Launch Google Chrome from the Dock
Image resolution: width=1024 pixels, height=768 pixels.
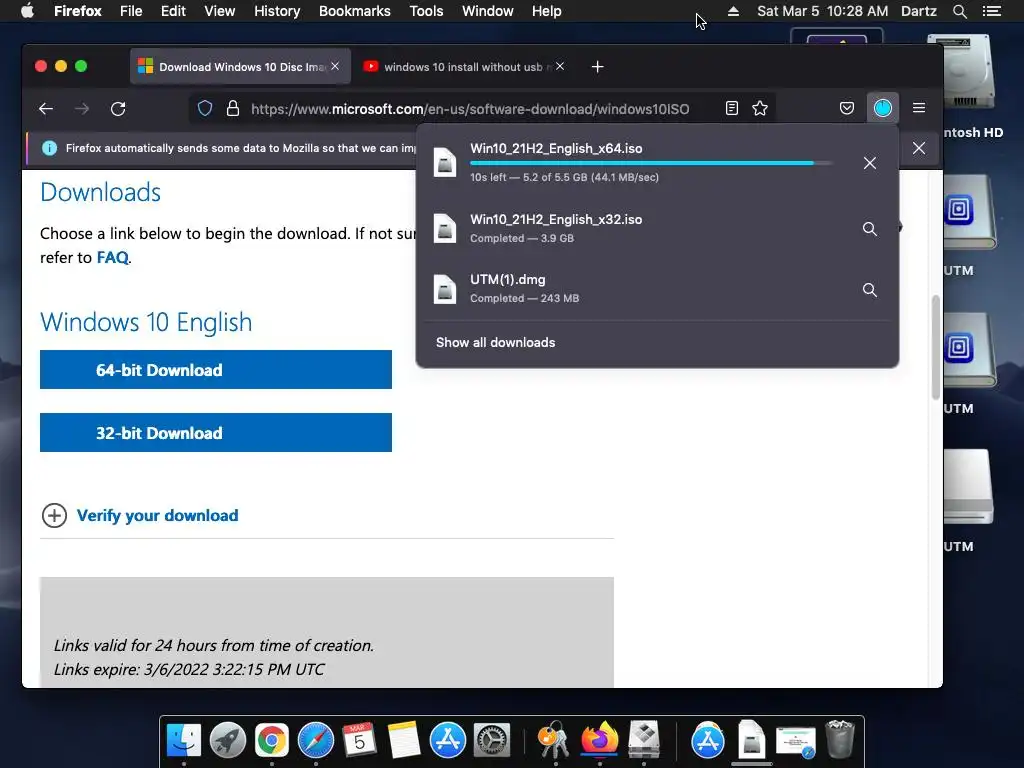(x=272, y=741)
